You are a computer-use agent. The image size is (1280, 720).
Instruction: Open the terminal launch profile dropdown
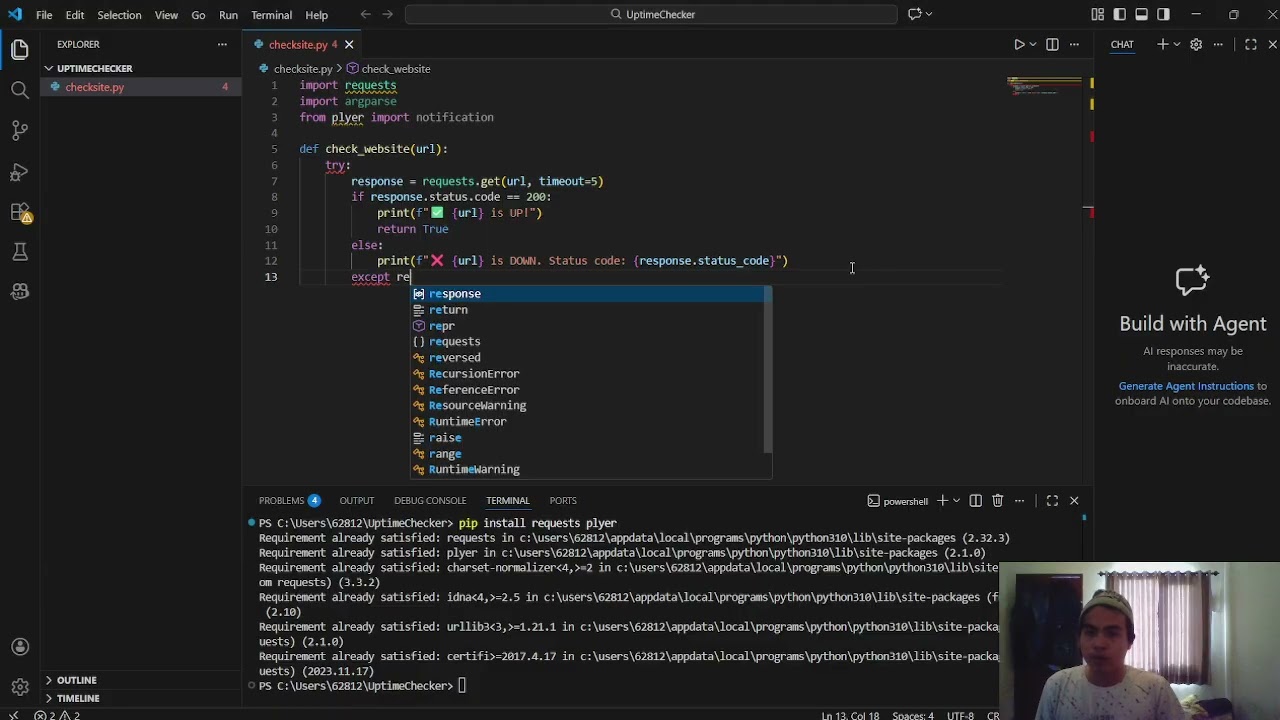956,500
